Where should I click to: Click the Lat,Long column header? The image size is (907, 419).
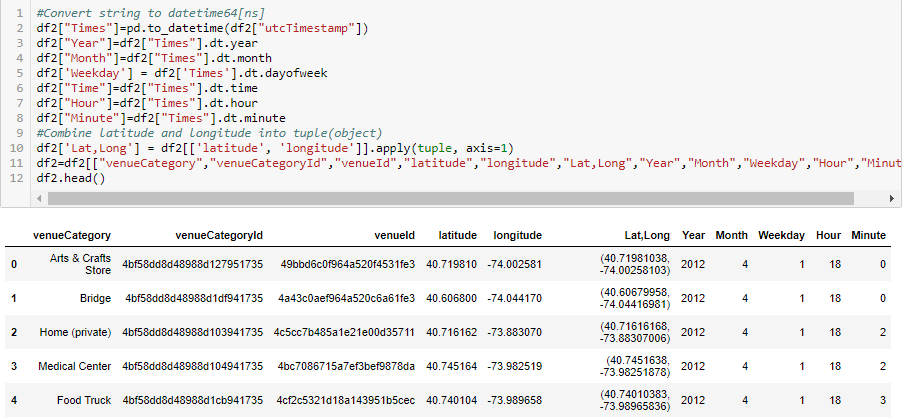647,236
